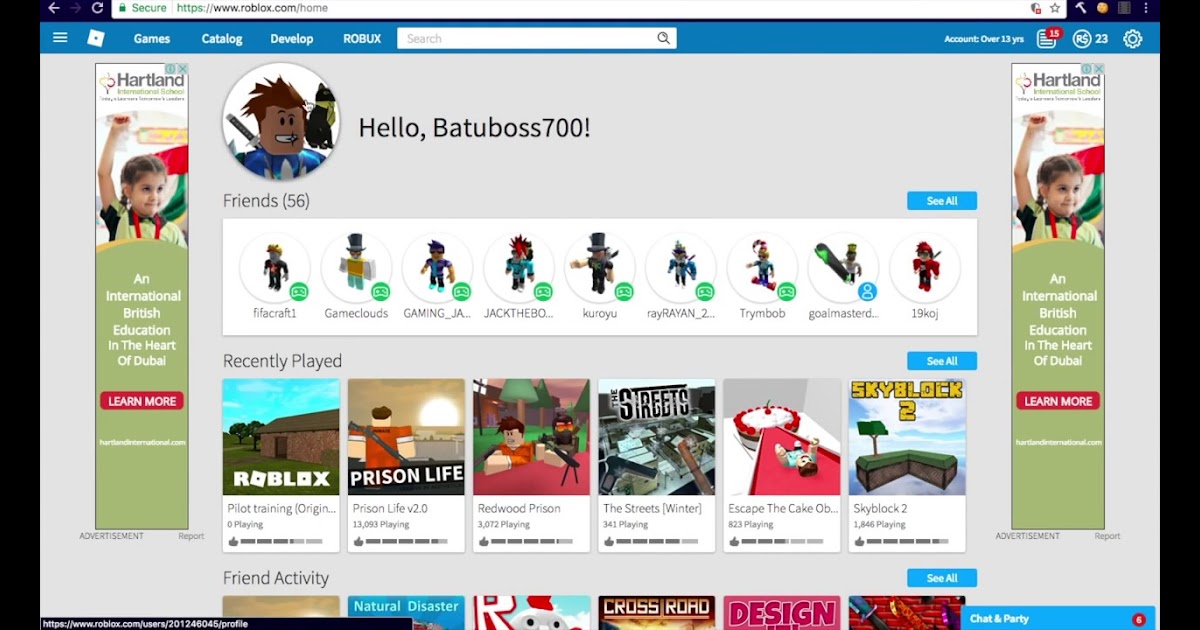This screenshot has height=630, width=1200.
Task: Click the browser back arrow
Action: [x=53, y=8]
